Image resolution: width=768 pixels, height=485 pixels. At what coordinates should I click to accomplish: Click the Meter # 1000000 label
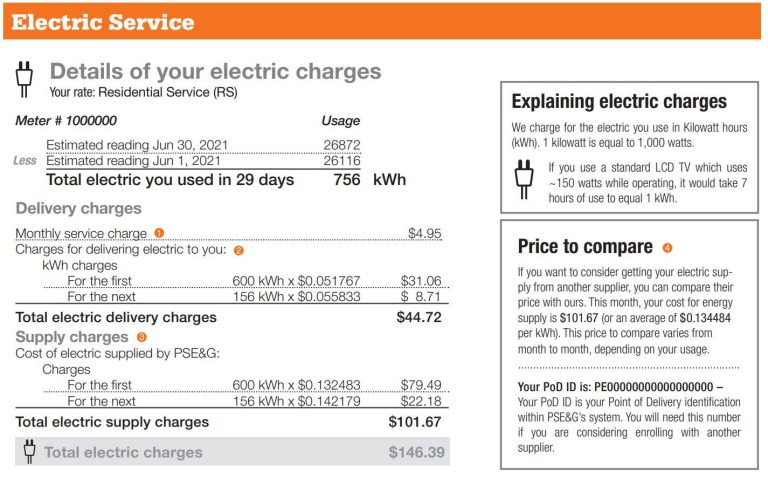point(60,121)
